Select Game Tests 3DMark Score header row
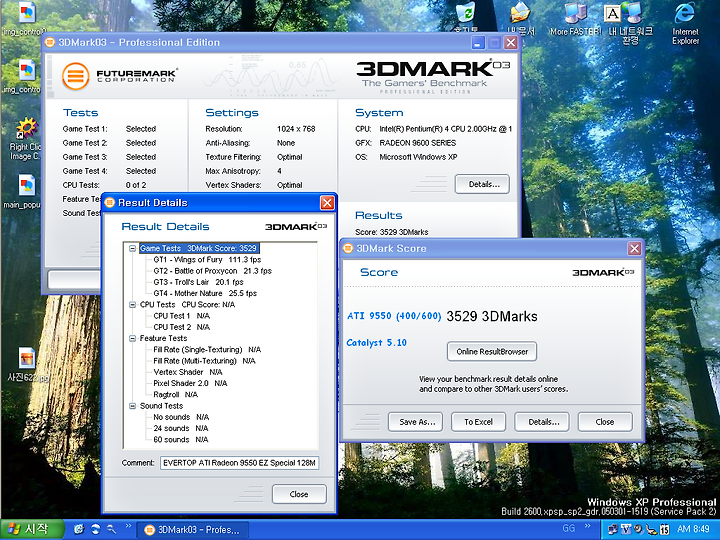This screenshot has height=540, width=720. click(x=198, y=248)
